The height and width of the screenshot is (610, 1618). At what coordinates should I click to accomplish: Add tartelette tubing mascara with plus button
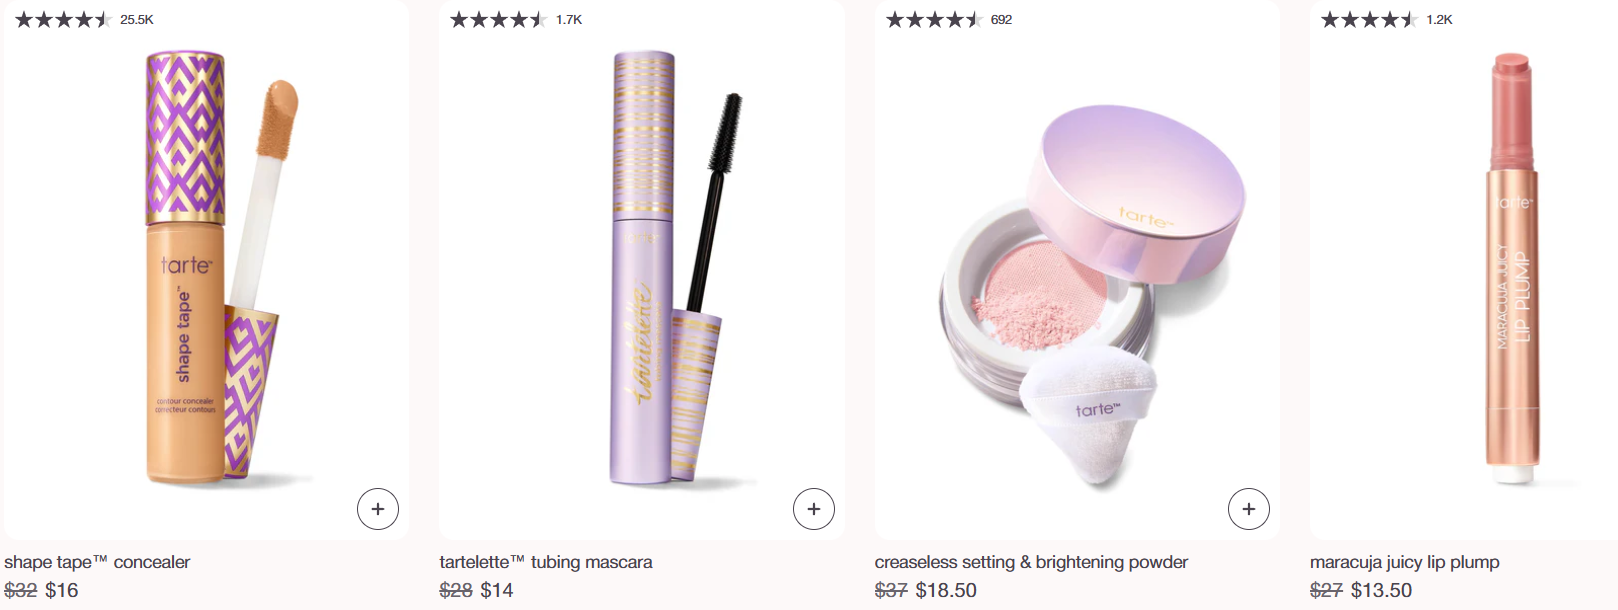coord(814,509)
